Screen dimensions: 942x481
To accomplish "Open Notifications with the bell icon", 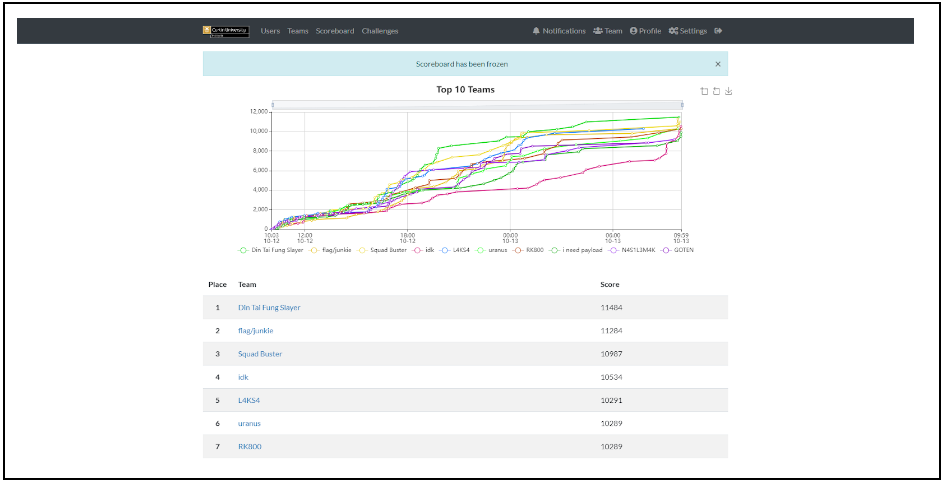I will [x=559, y=31].
